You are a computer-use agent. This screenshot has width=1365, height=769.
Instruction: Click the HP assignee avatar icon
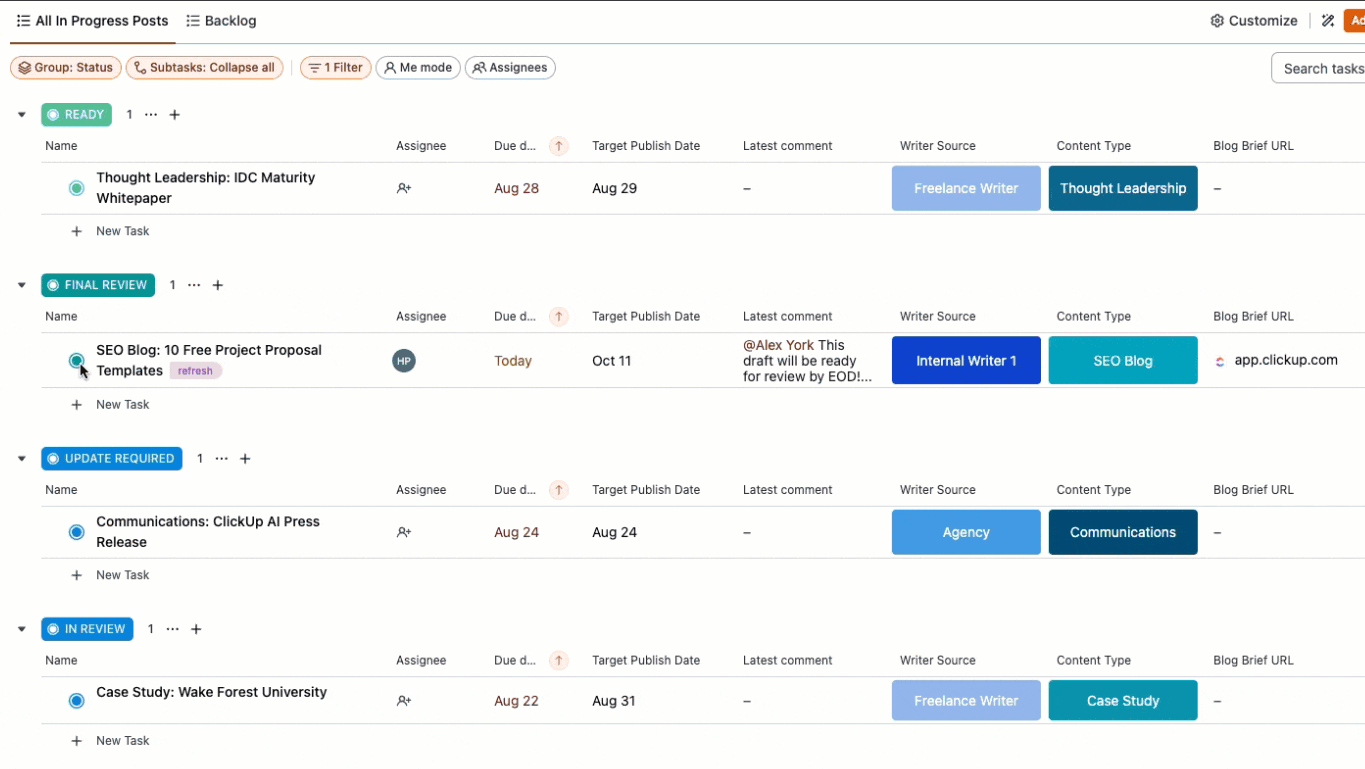coord(404,361)
